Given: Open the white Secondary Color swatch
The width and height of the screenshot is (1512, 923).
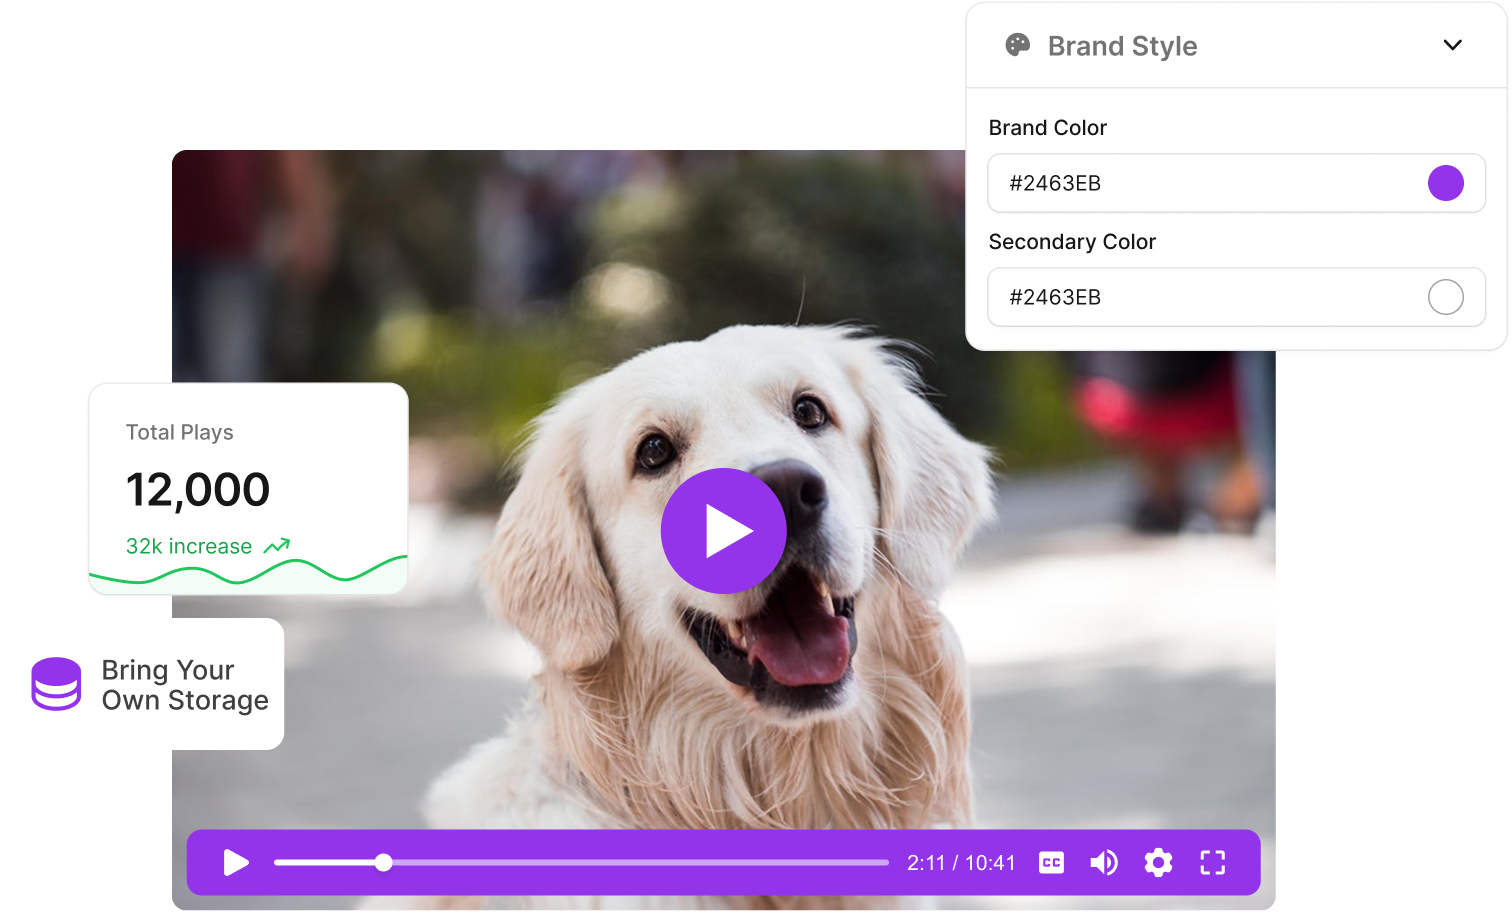Looking at the screenshot, I should [1445, 297].
